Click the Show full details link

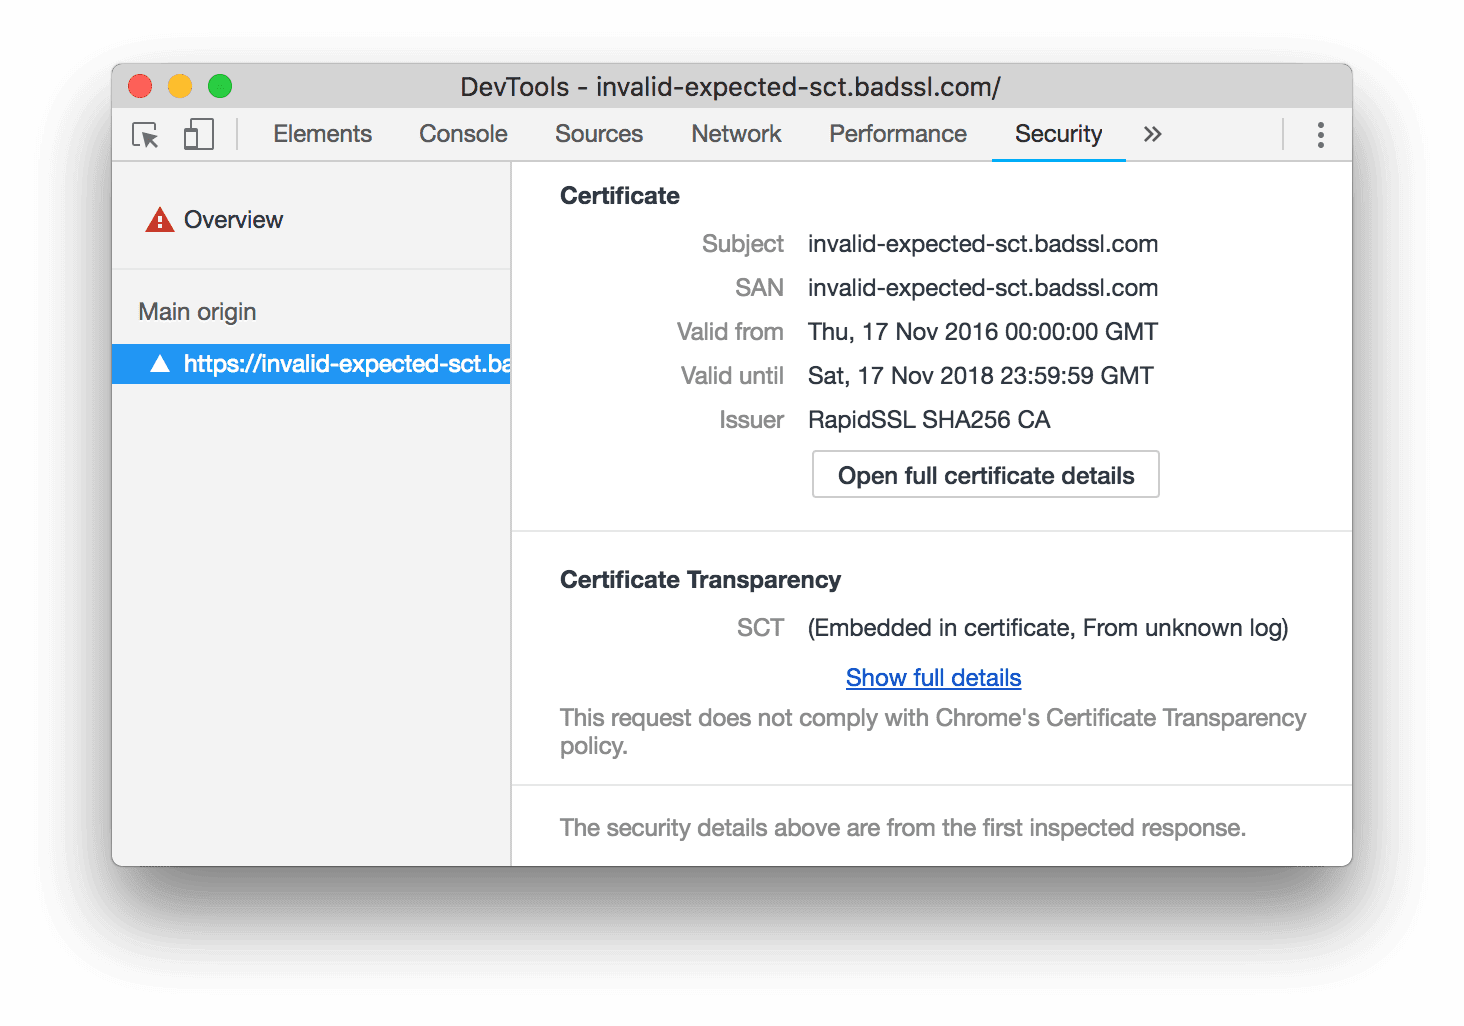932,677
